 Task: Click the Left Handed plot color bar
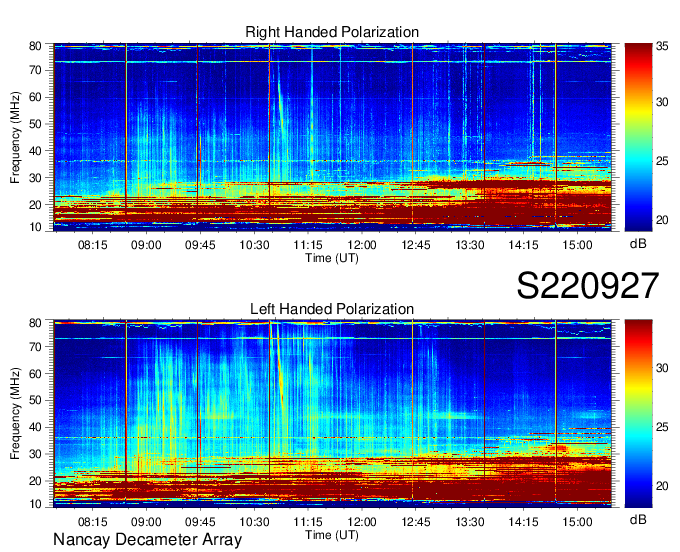pyautogui.click(x=638, y=414)
